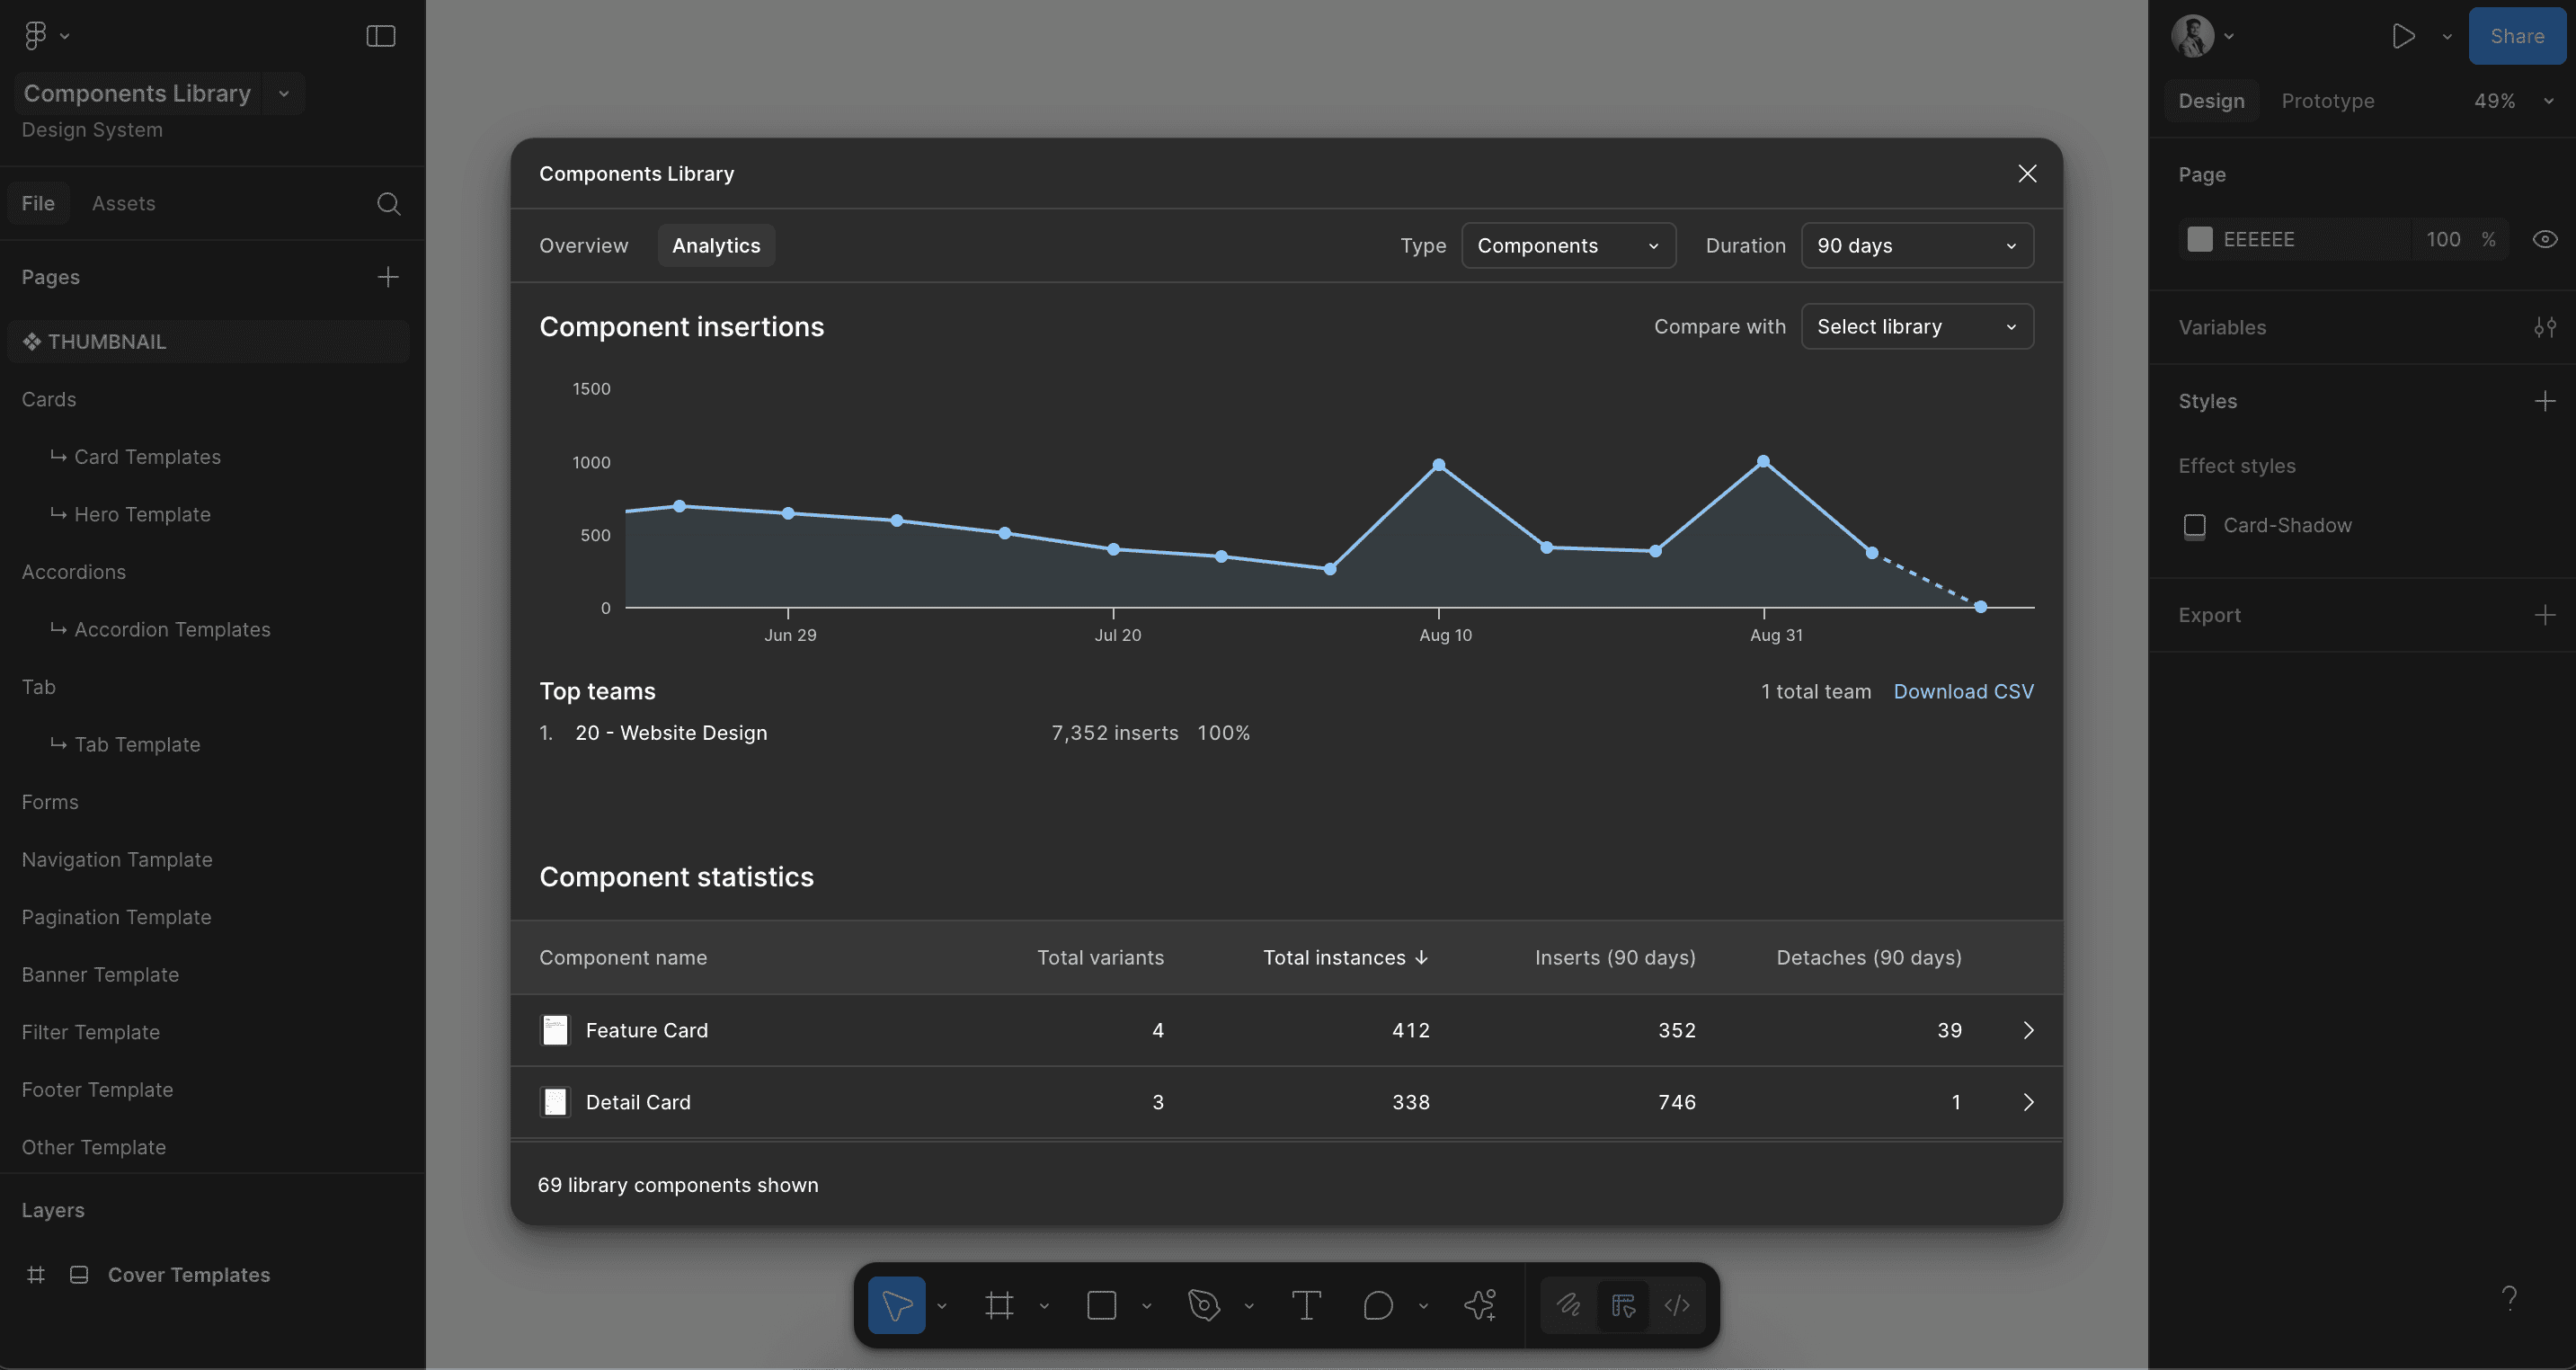Screen dimensions: 2576x1370
Task: Open the Type Components dropdown
Action: (1568, 246)
